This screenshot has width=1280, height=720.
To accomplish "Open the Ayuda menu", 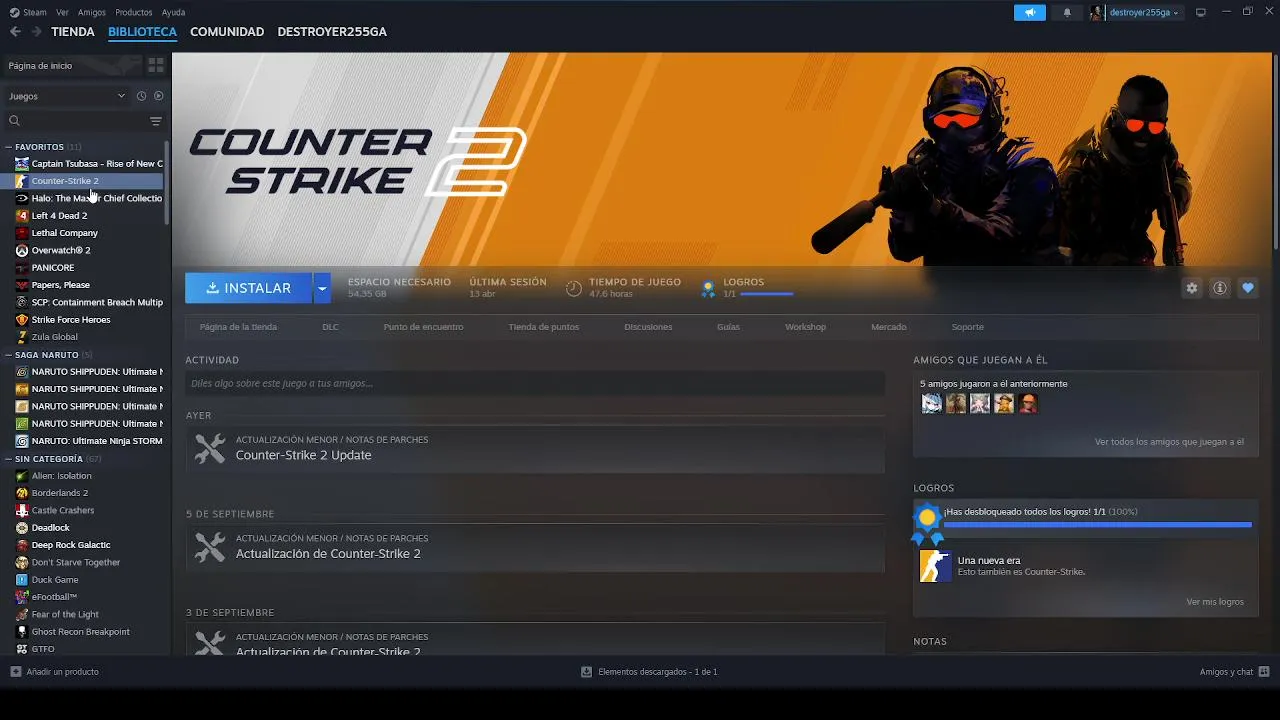I will point(173,12).
